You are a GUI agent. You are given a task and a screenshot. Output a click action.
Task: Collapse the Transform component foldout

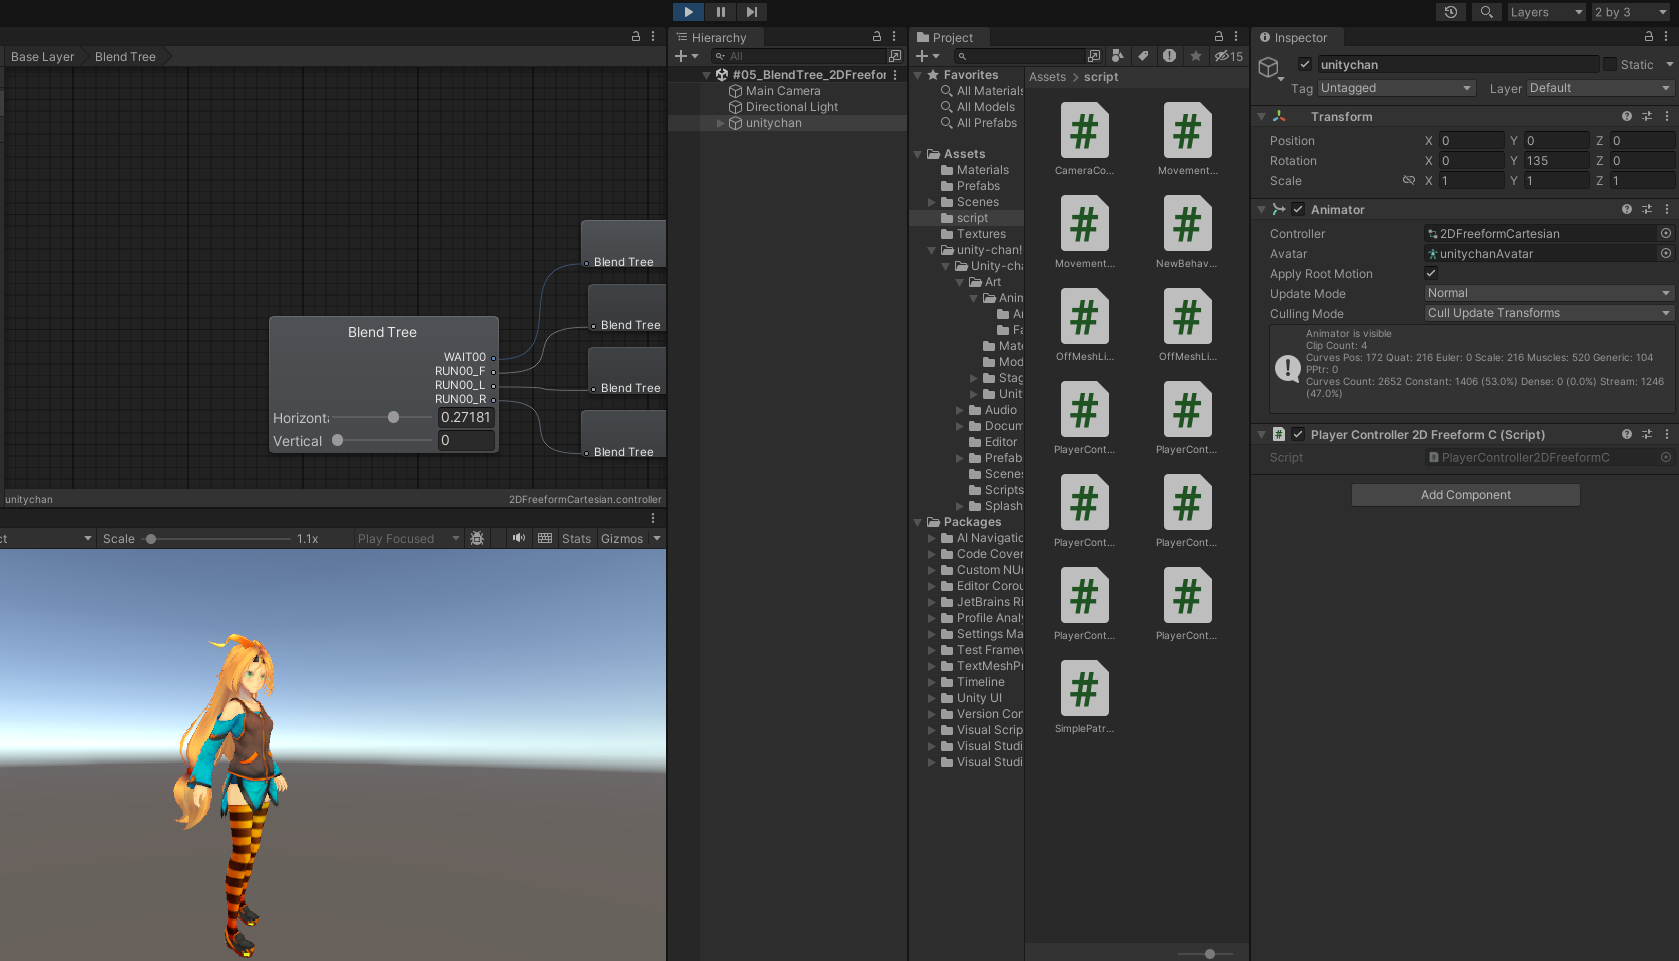(x=1261, y=117)
